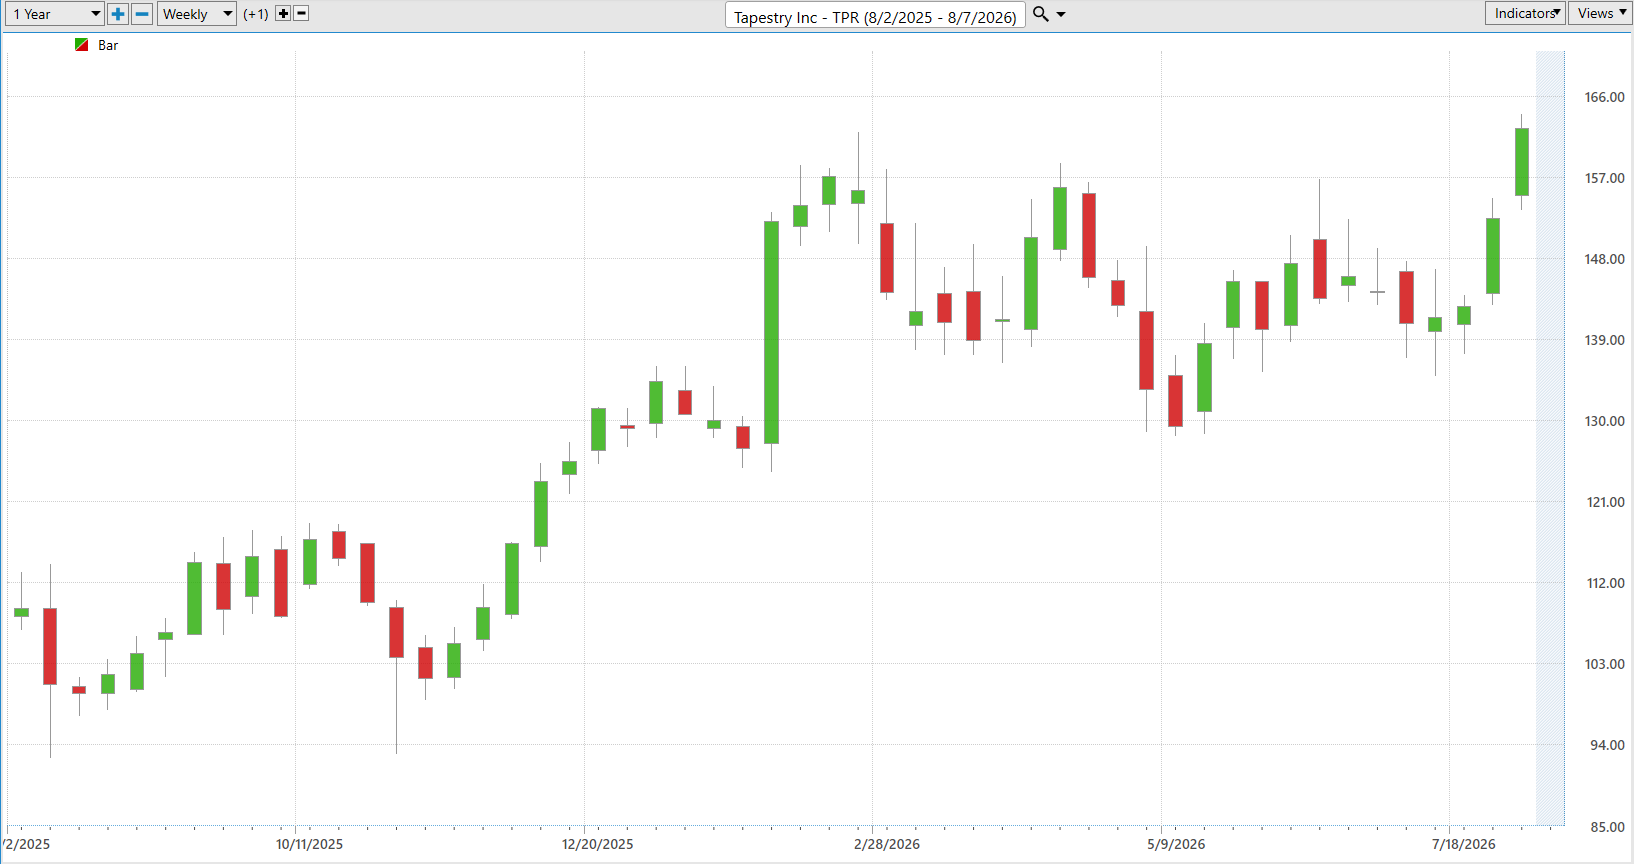Click the blue minus range decrease icon
Image resolution: width=1634 pixels, height=864 pixels.
(142, 14)
